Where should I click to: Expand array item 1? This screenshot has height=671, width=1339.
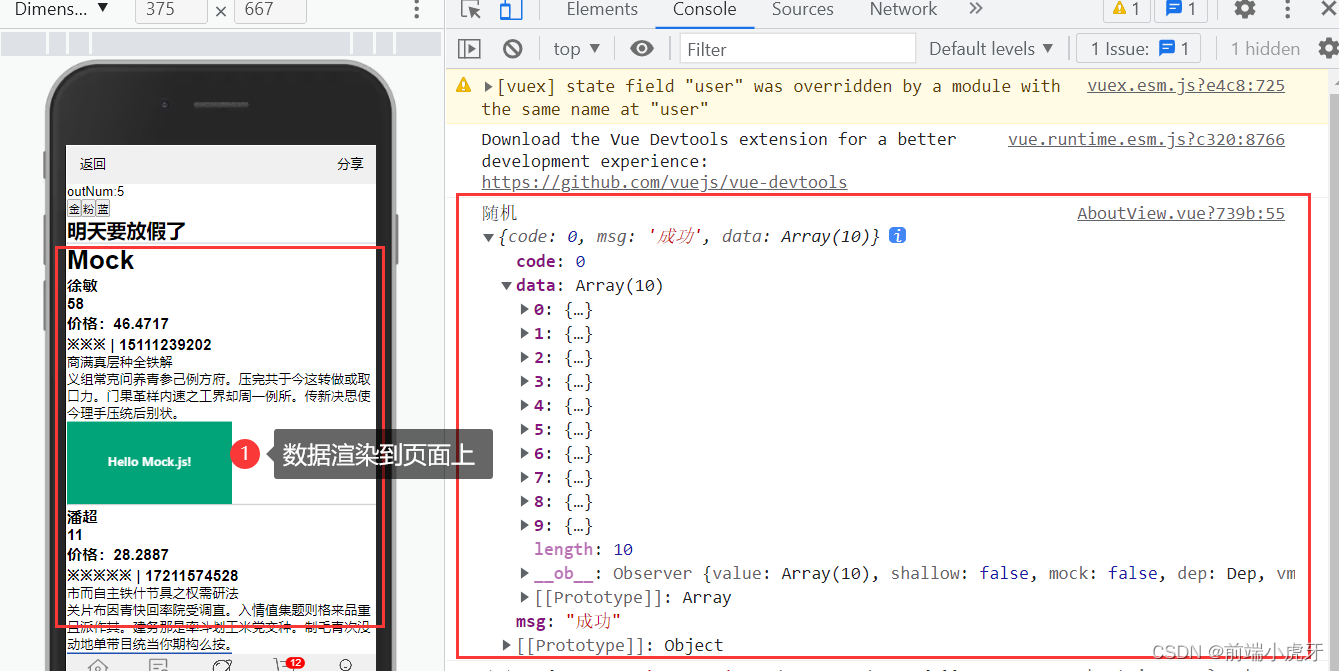tap(524, 333)
